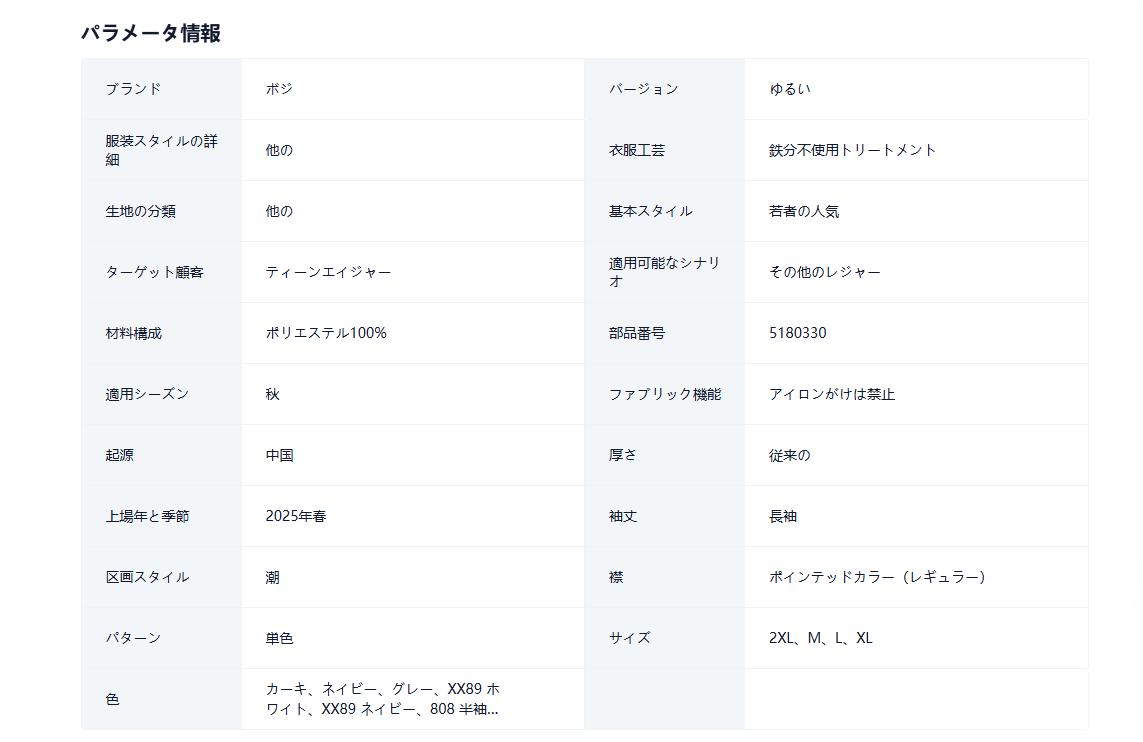Click the 若者の人気 style value
The image size is (1143, 742).
(x=803, y=211)
